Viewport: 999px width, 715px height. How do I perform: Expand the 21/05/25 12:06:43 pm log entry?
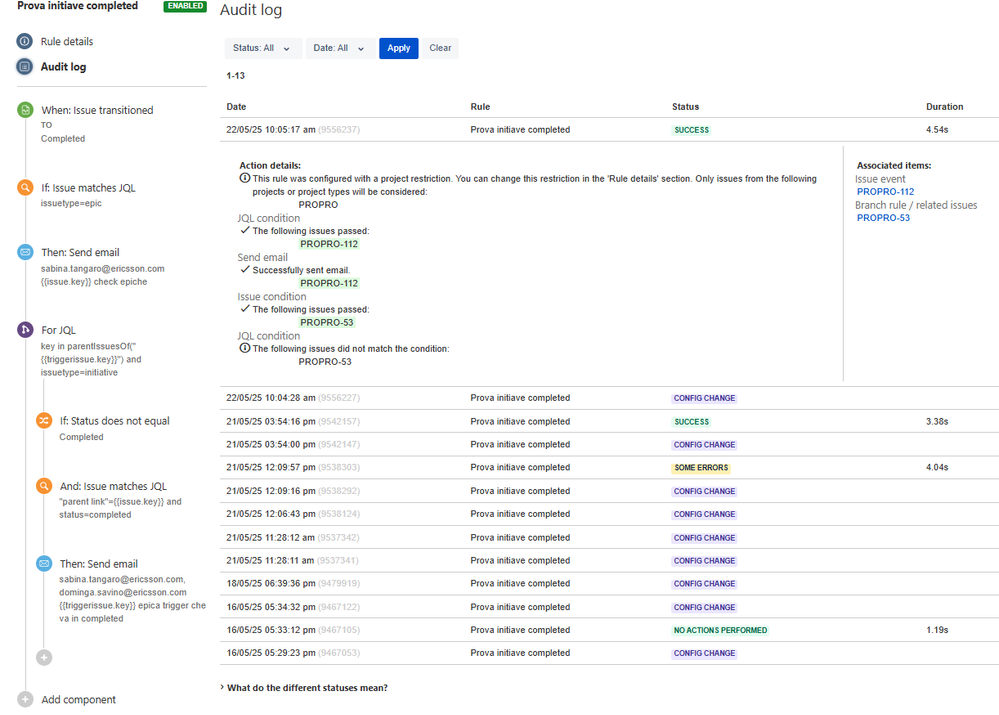pyautogui.click(x=609, y=514)
